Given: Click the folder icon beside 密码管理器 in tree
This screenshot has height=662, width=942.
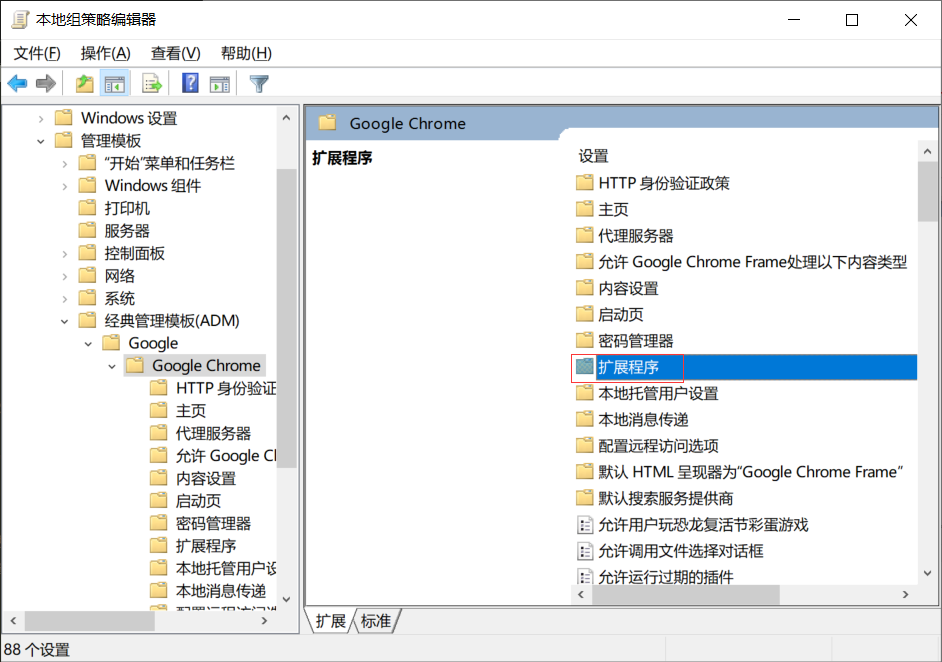Looking at the screenshot, I should [x=159, y=523].
